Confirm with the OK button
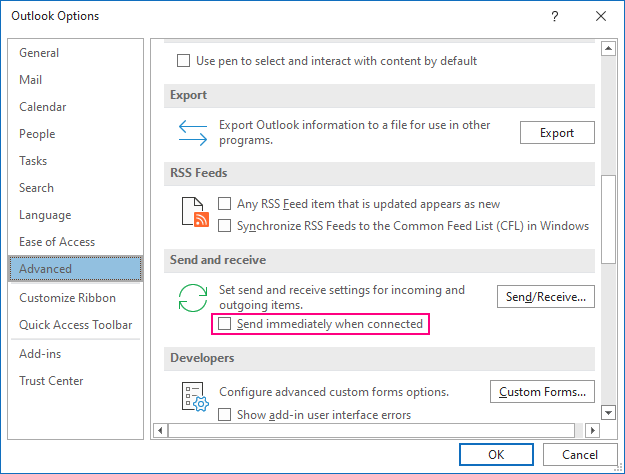 [x=496, y=454]
